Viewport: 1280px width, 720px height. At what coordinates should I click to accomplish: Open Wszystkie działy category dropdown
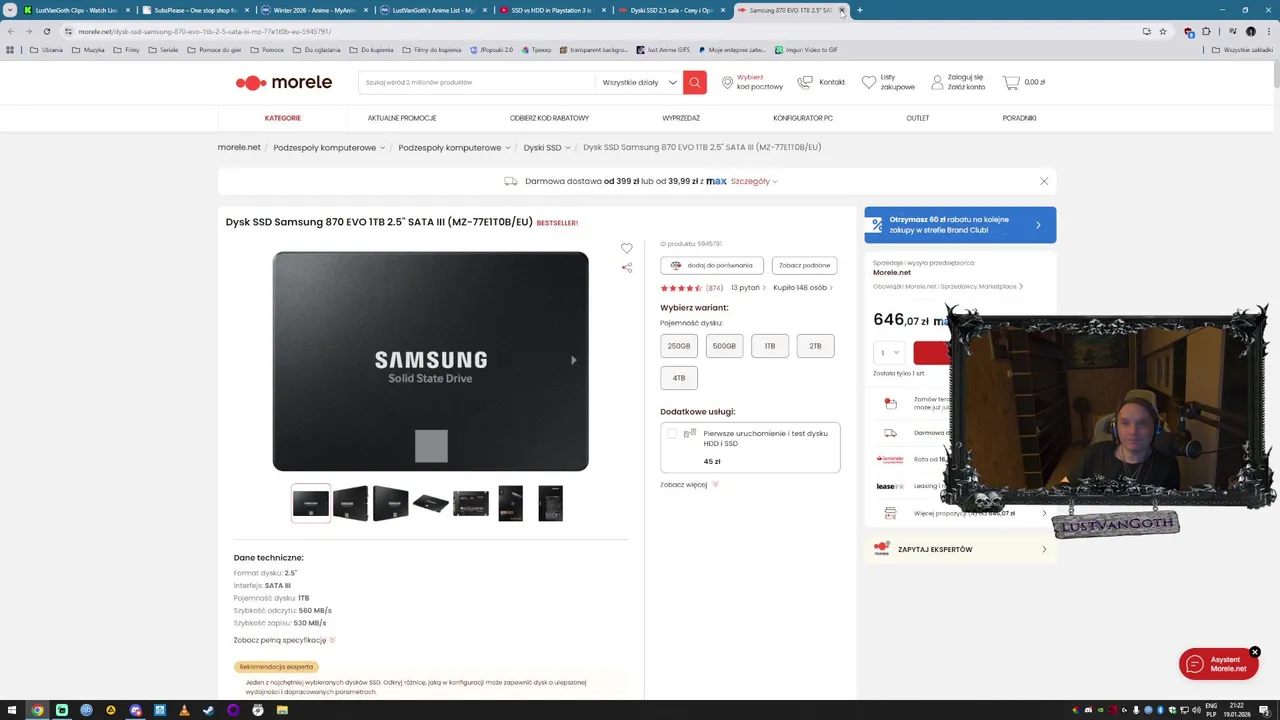(x=639, y=82)
